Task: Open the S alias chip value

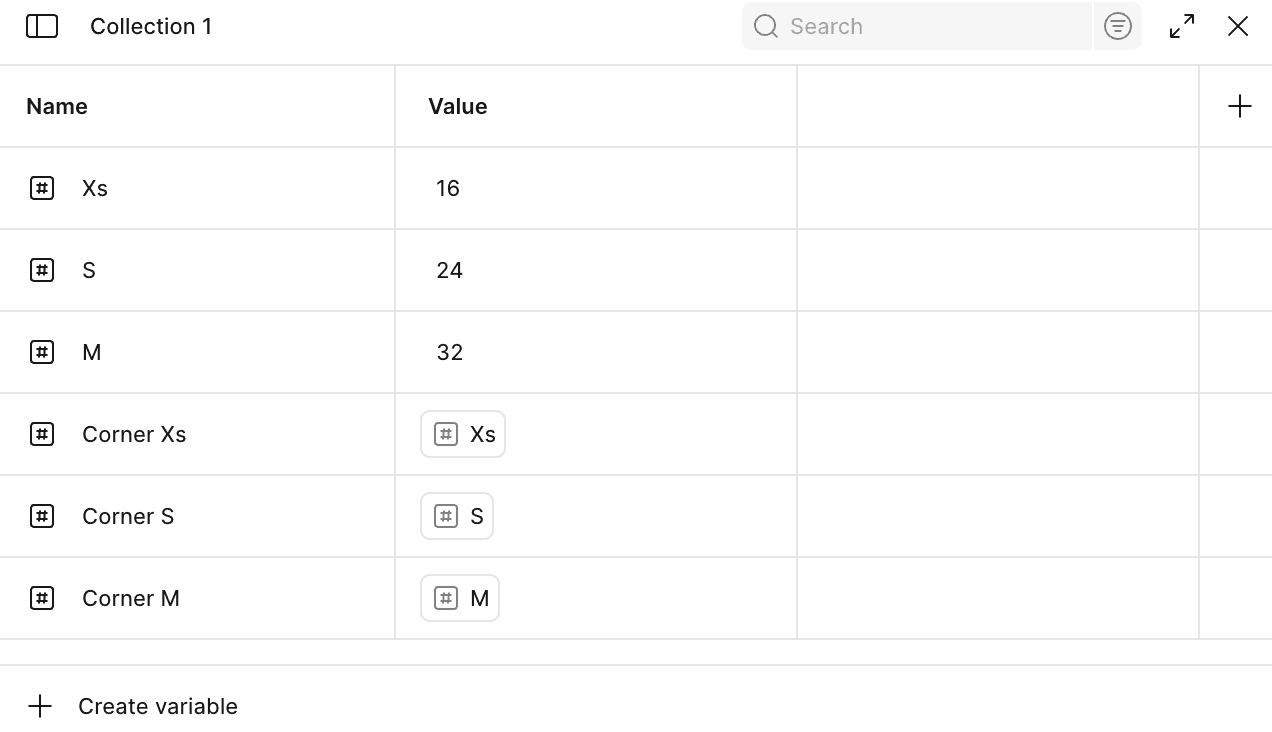Action: [457, 516]
